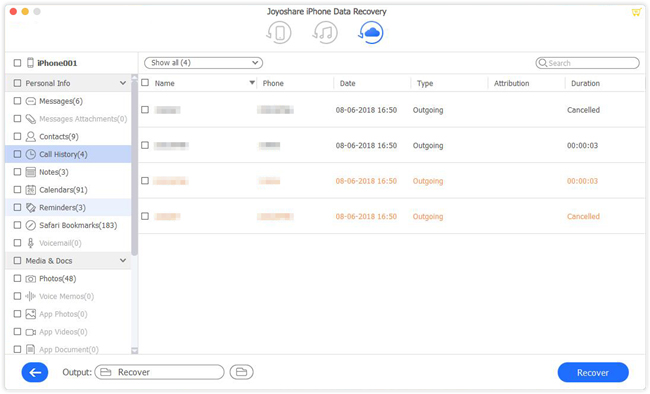Click the Messages Attachments paperclip icon
650x394 pixels.
[31, 119]
